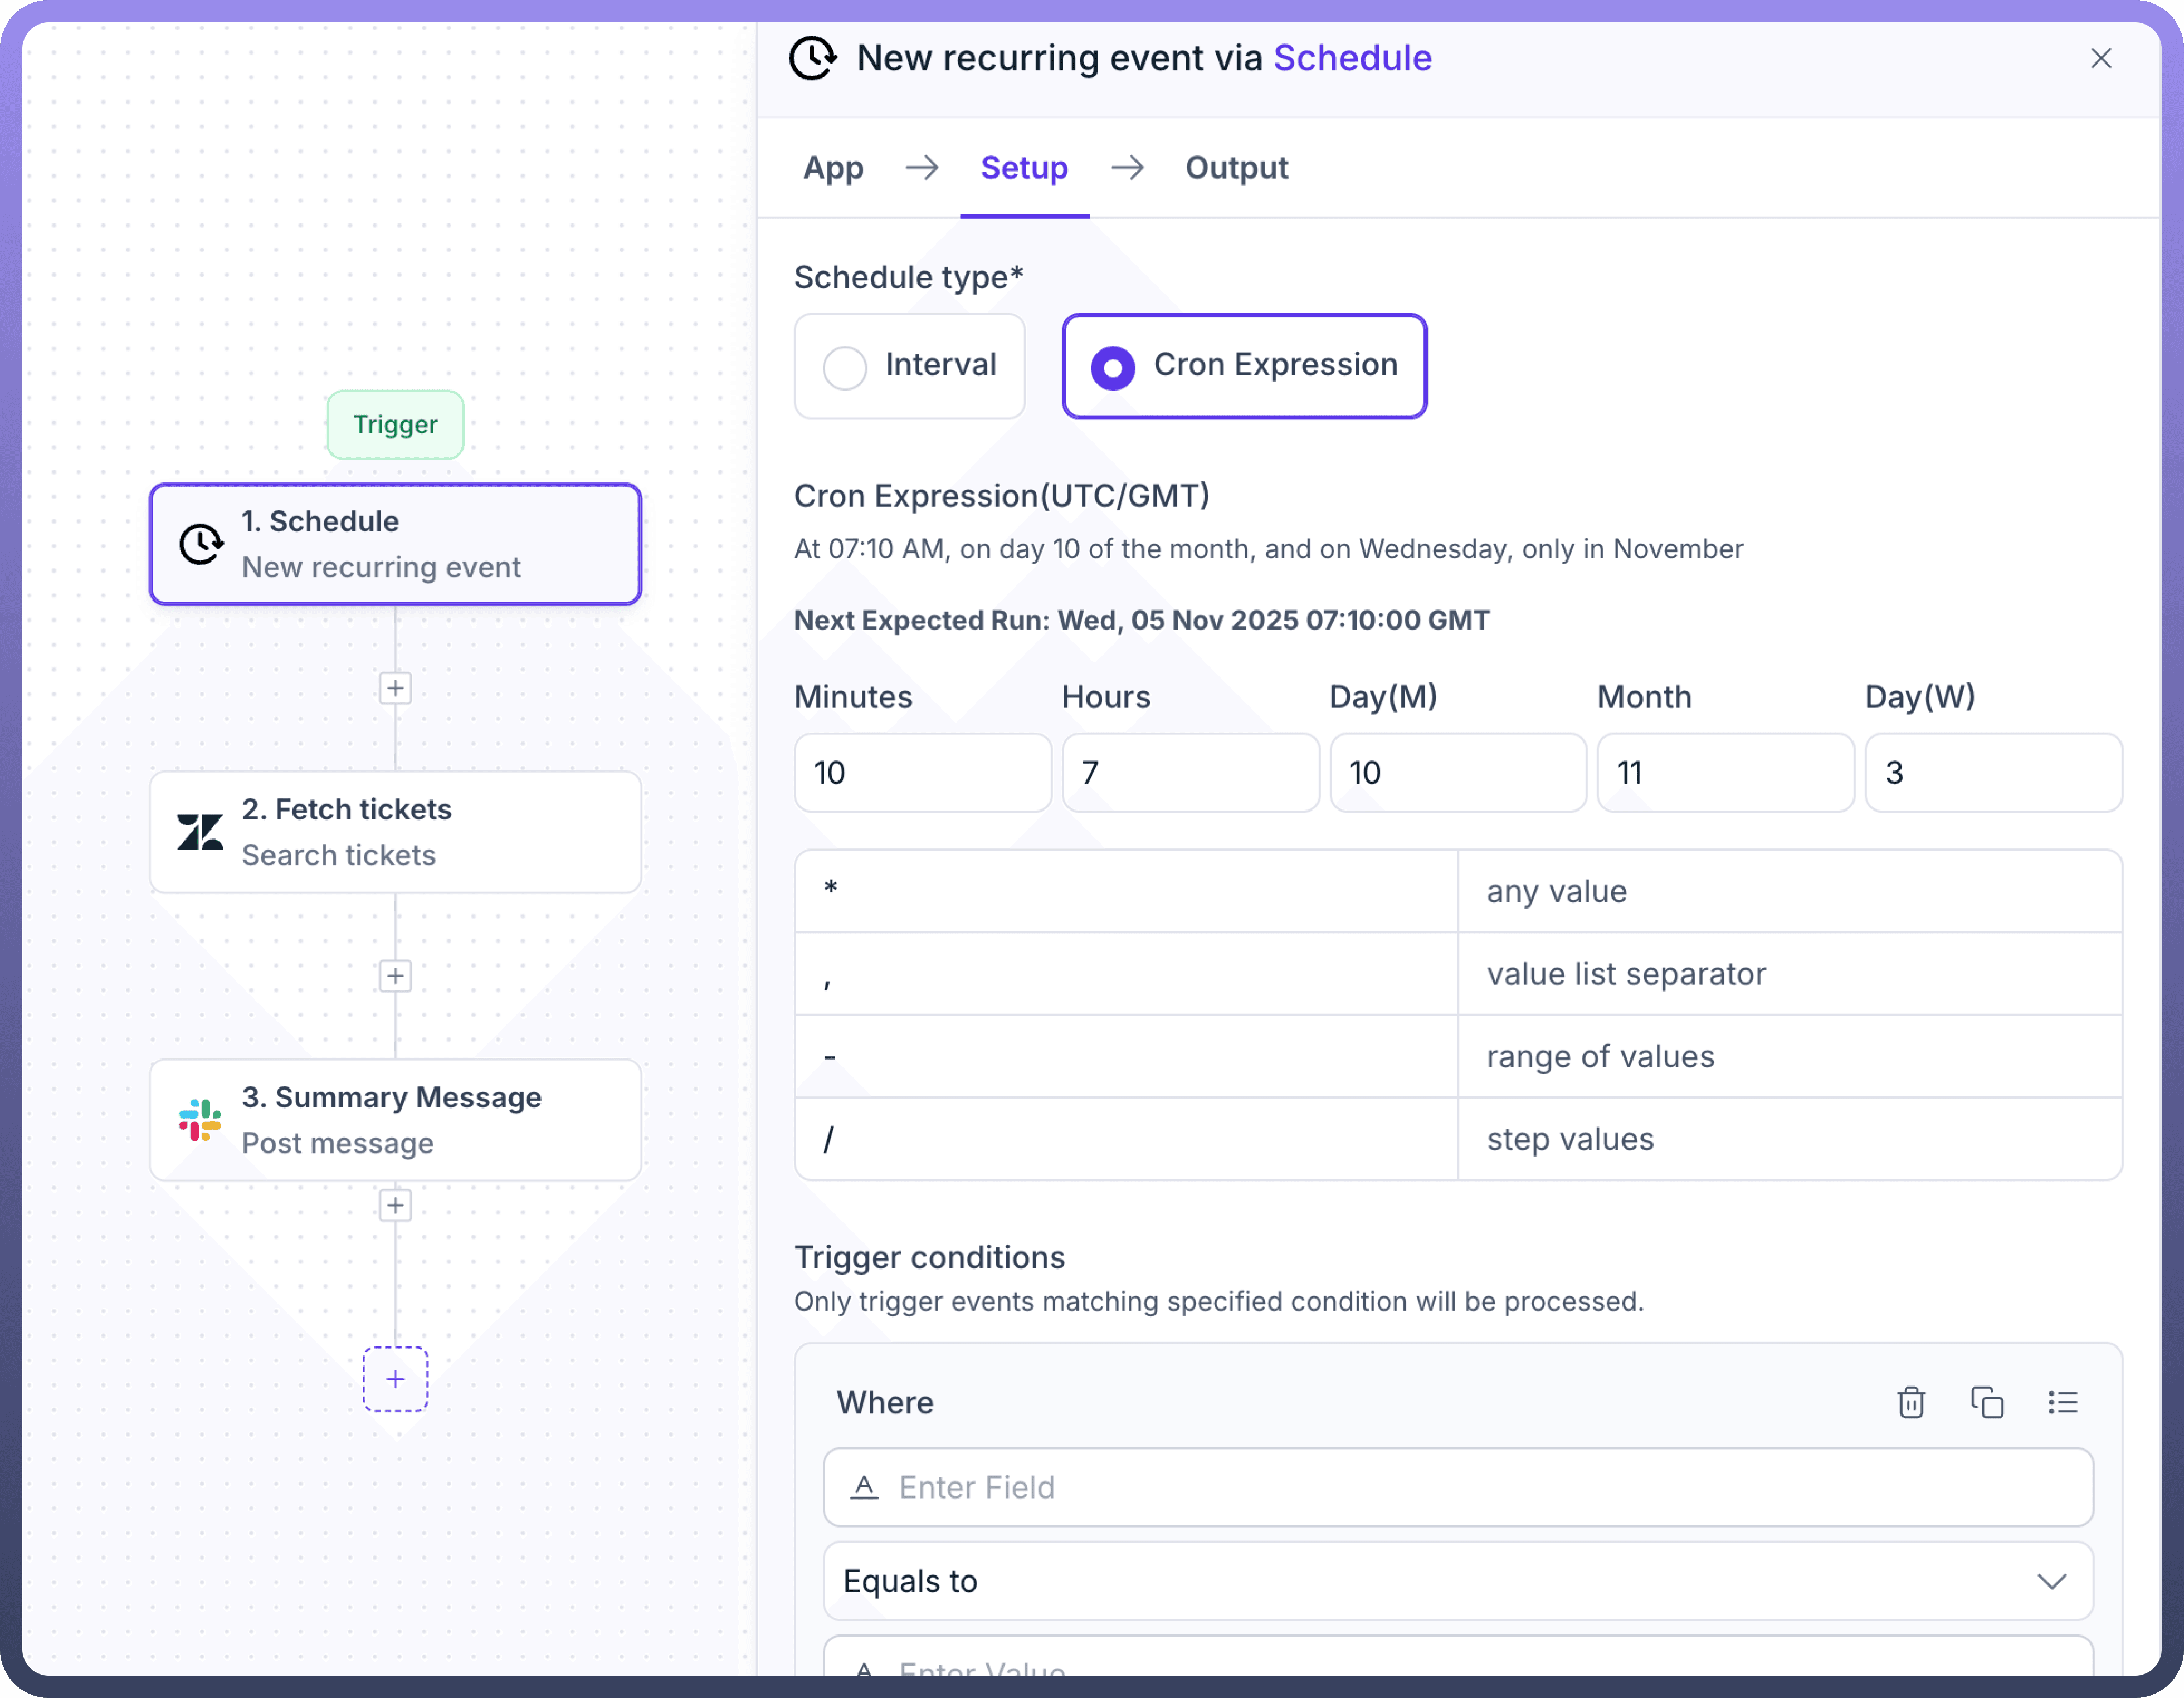Switch to the Output tab
Viewport: 2184px width, 1698px height.
pyautogui.click(x=1236, y=168)
